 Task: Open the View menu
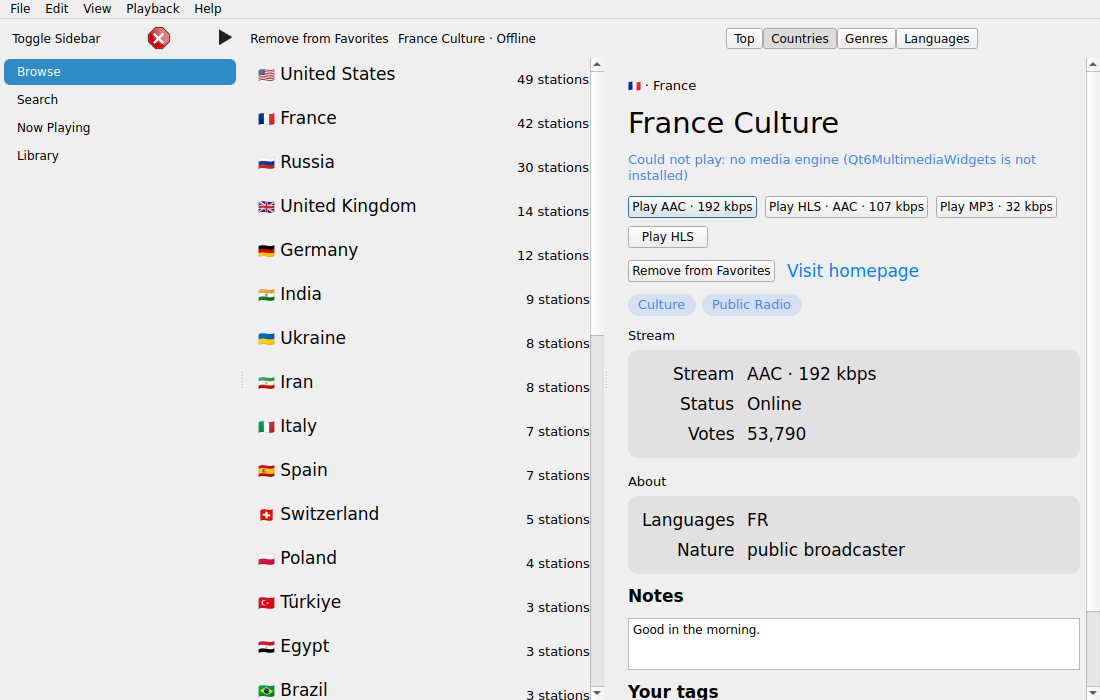pyautogui.click(x=97, y=8)
